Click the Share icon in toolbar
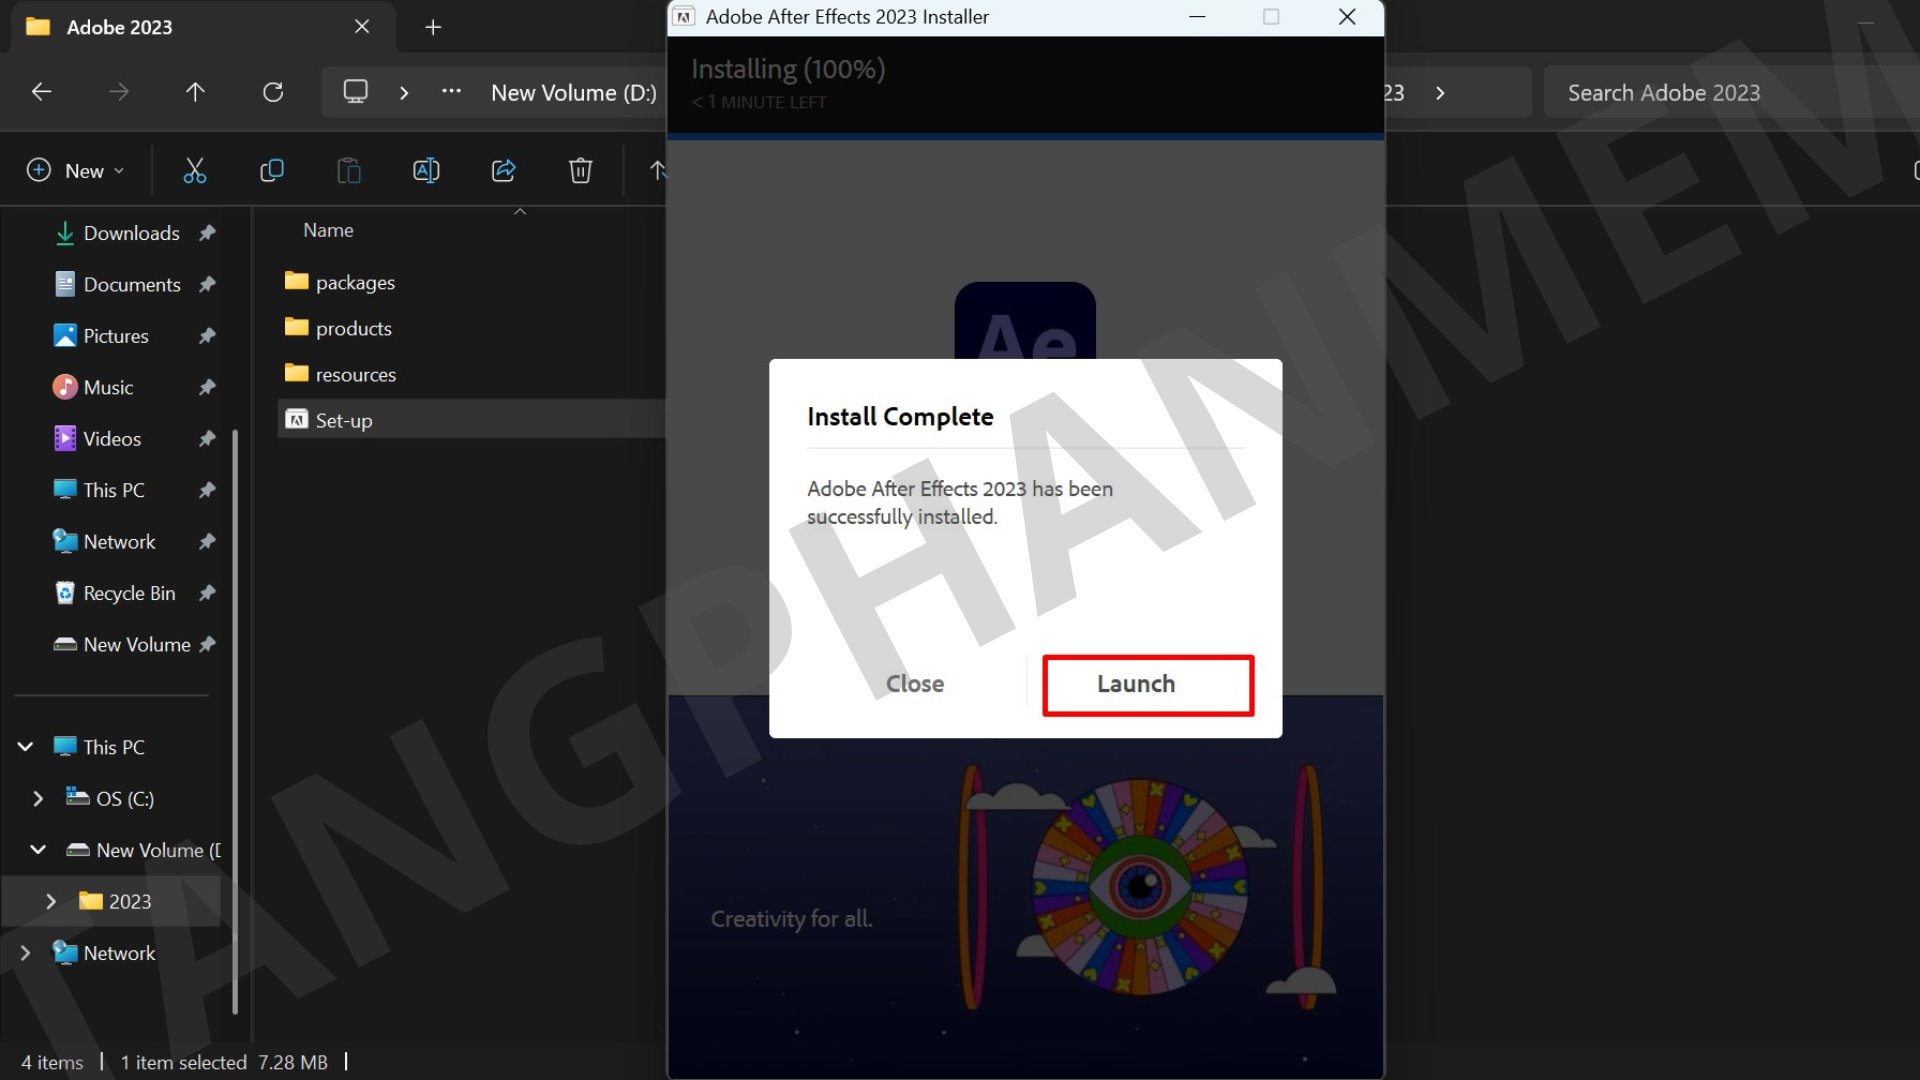This screenshot has height=1080, width=1920. coord(503,171)
